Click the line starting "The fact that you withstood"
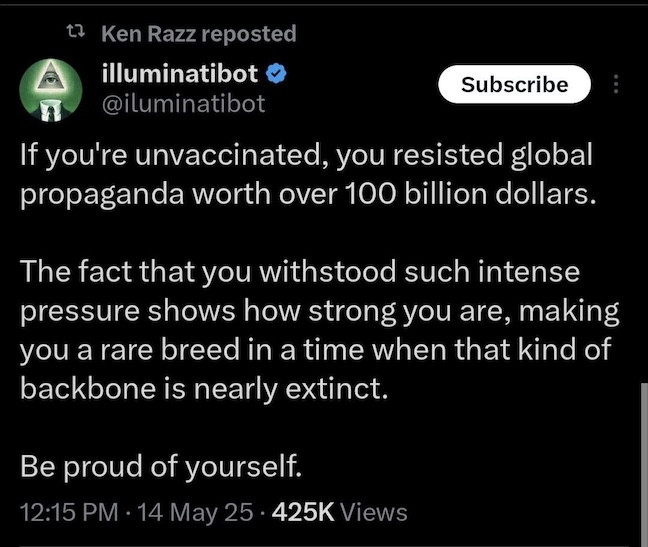648x547 pixels. click(300, 272)
